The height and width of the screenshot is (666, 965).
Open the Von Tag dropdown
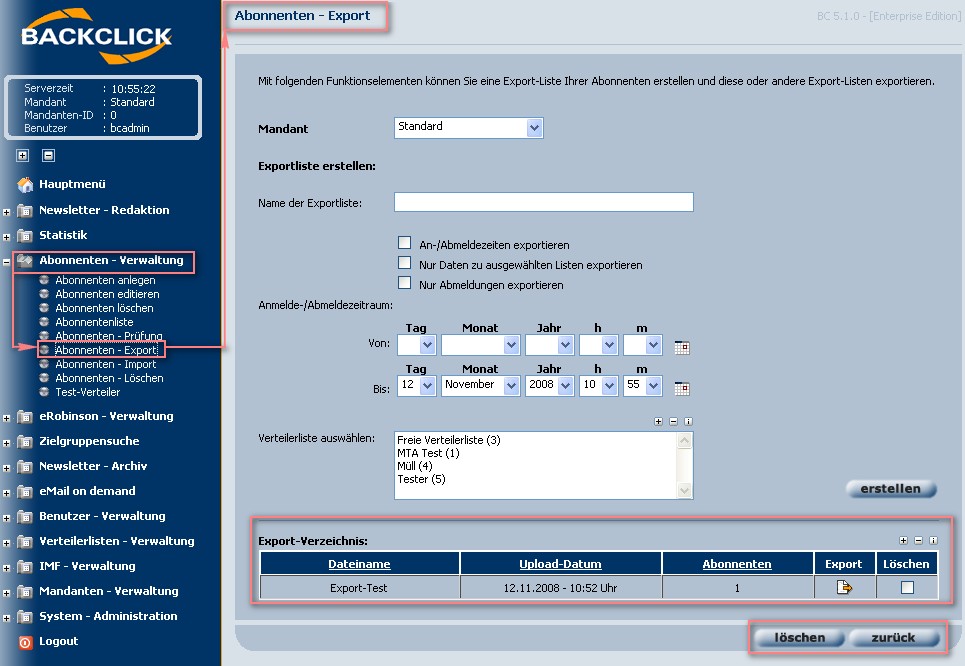pos(417,345)
